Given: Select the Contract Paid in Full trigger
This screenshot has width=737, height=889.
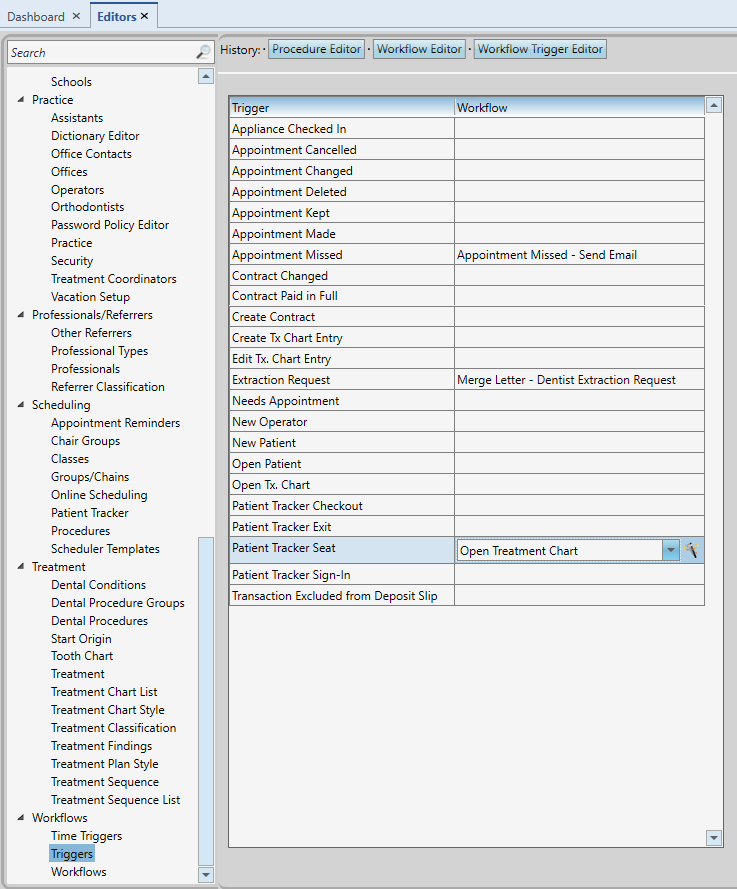Looking at the screenshot, I should pos(467,296).
